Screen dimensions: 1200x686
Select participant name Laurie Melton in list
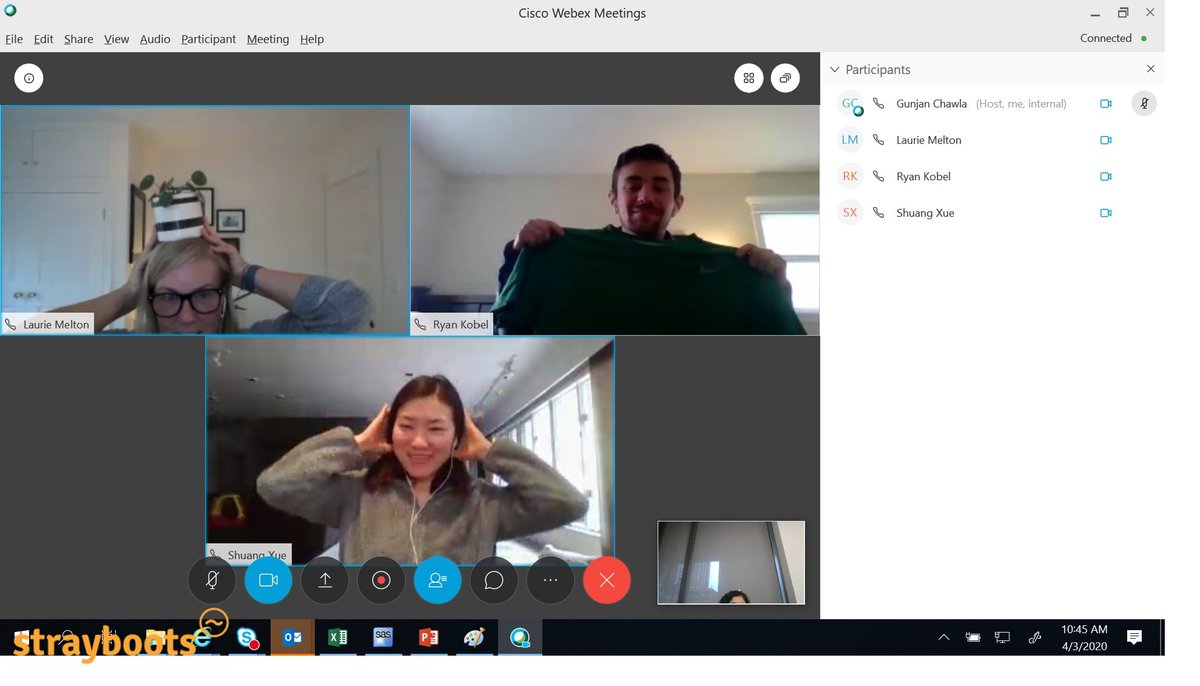click(x=929, y=140)
